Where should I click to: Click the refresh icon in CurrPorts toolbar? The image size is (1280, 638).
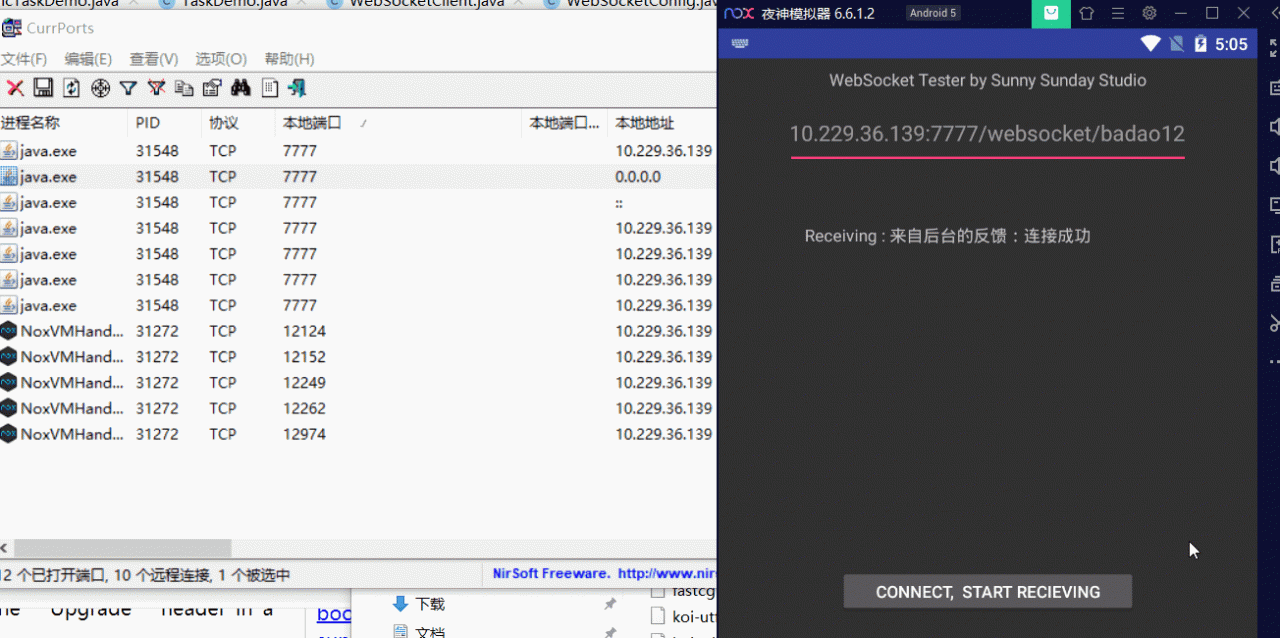click(71, 88)
